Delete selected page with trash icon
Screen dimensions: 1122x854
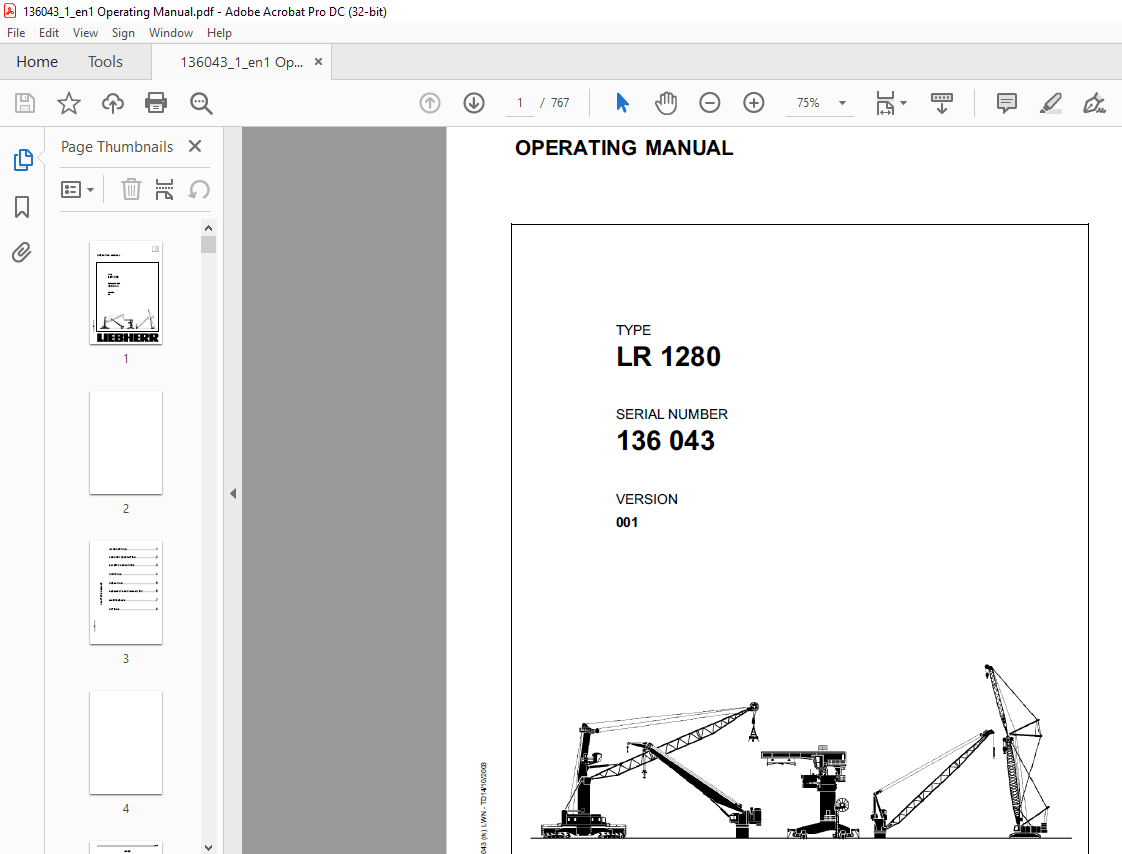pos(131,190)
